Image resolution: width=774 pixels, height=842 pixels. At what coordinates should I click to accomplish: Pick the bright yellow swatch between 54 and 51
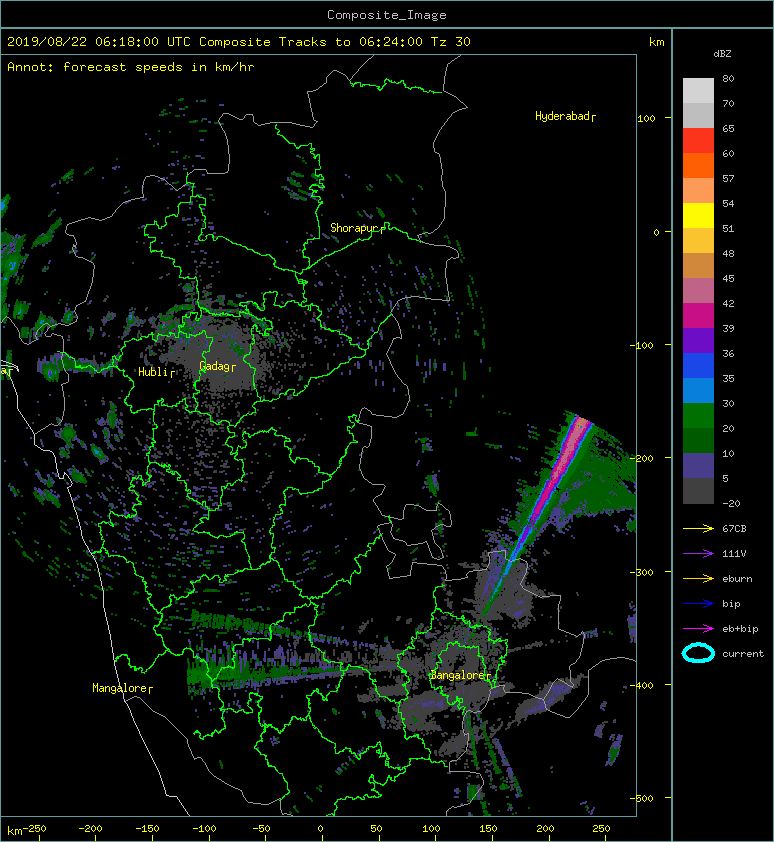pos(698,215)
